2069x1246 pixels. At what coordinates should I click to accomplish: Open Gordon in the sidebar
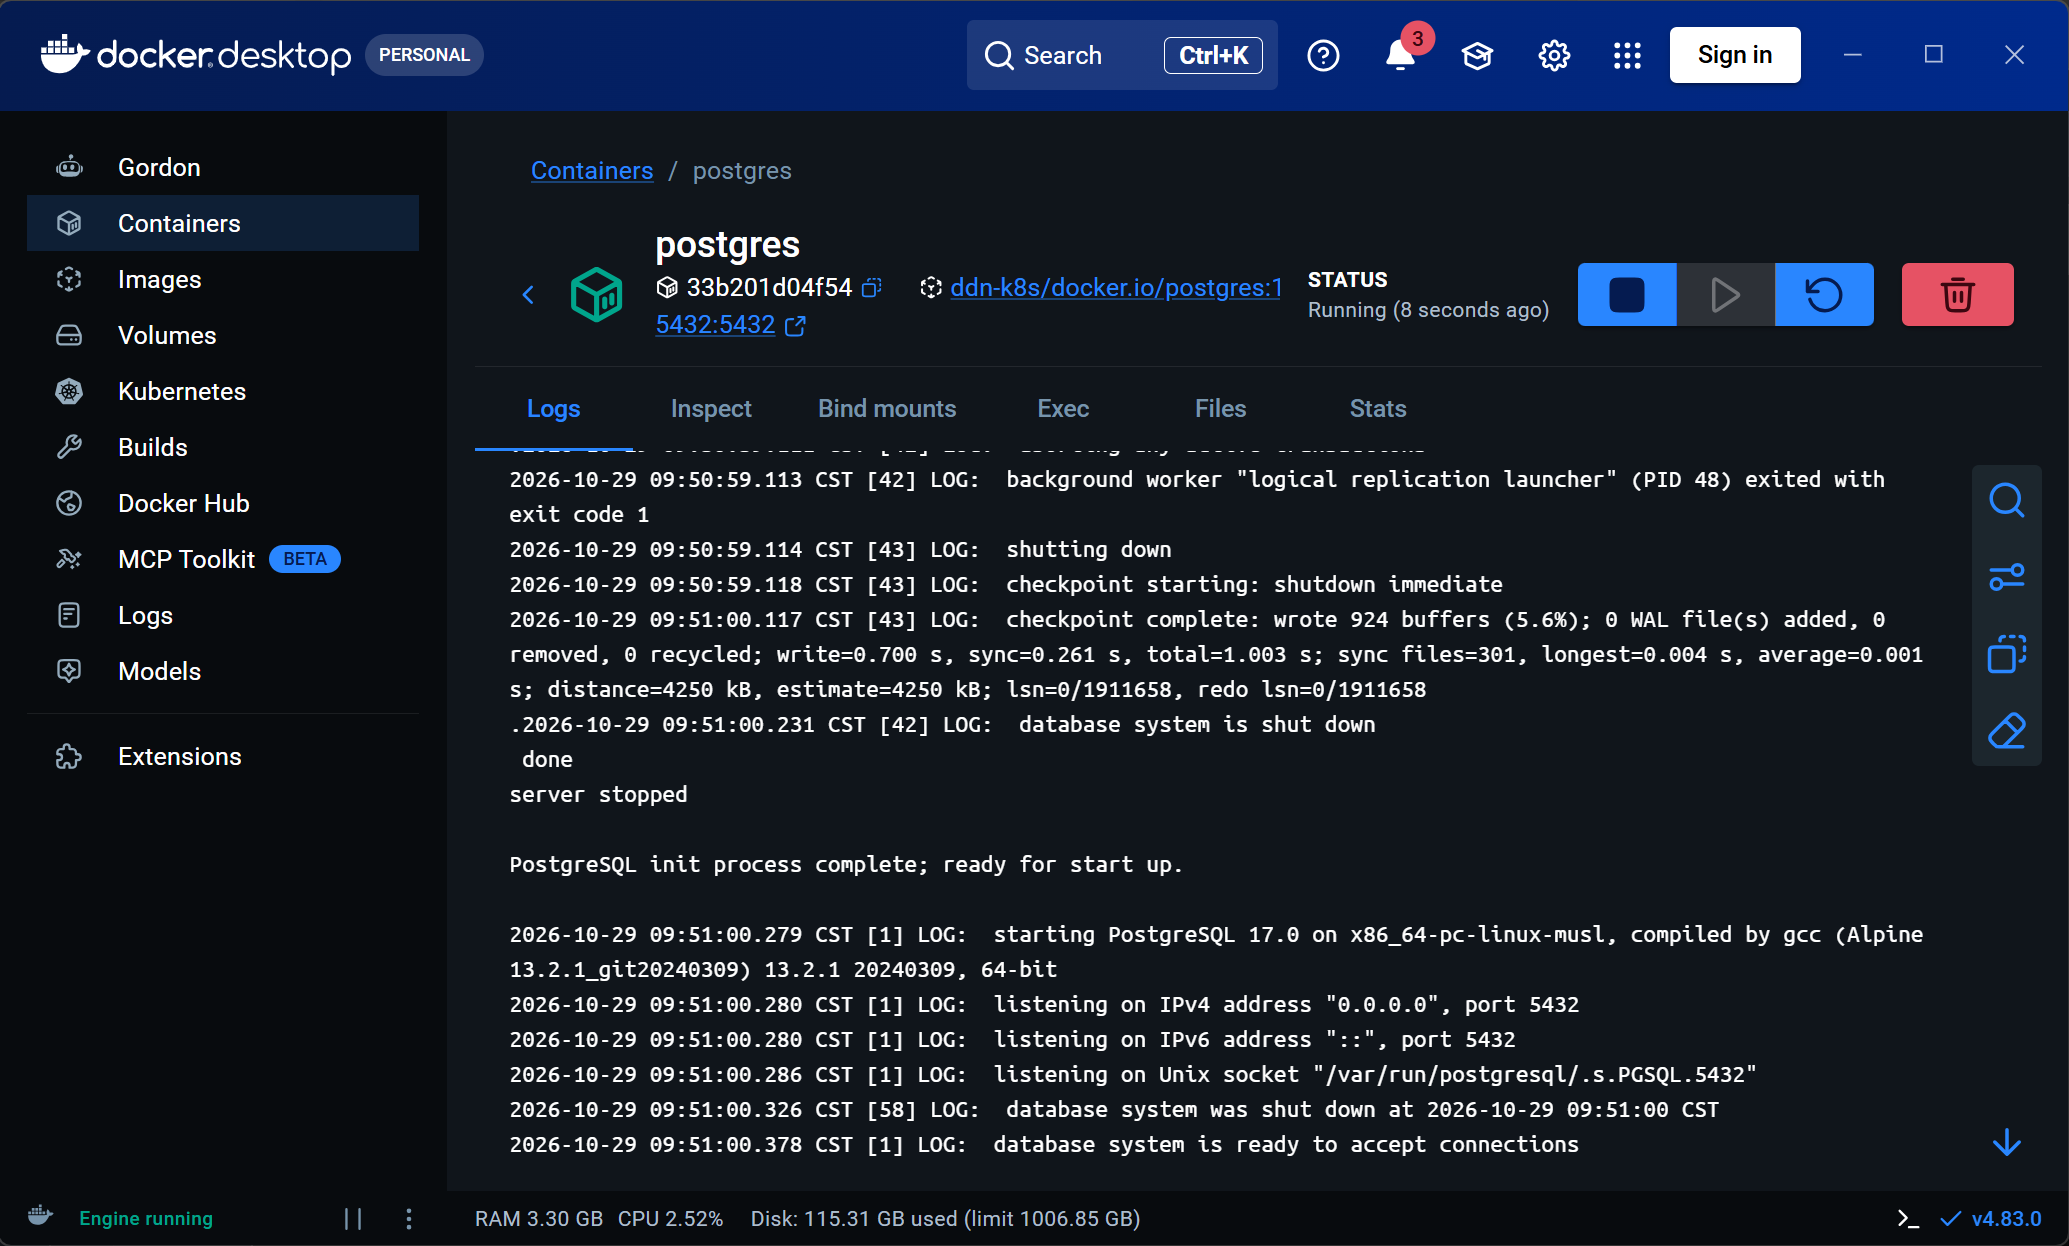coord(223,167)
